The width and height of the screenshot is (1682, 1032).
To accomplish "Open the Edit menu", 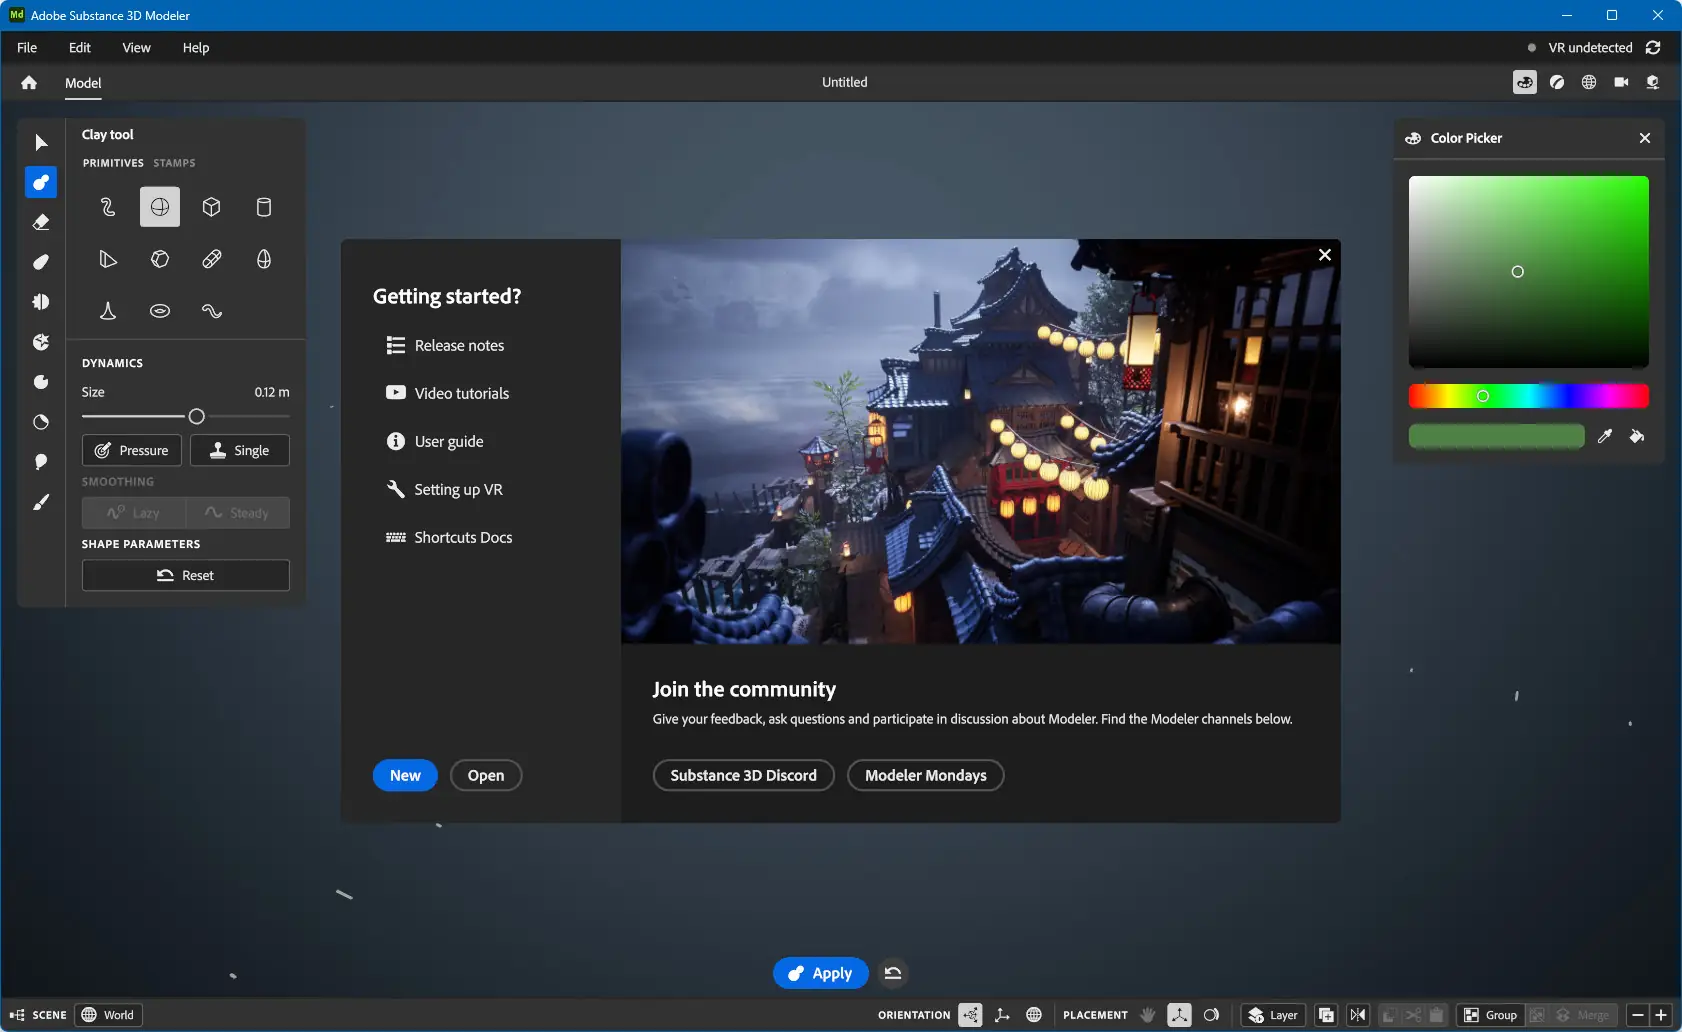I will tap(79, 48).
